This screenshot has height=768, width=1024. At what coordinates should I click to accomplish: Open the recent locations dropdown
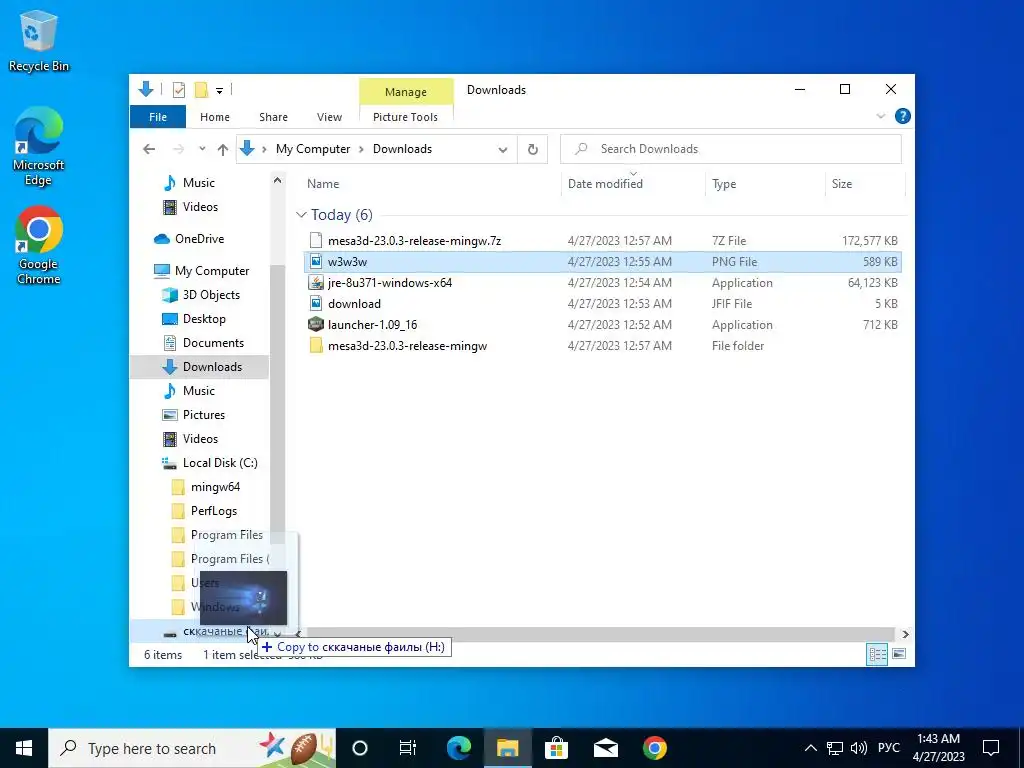coord(202,149)
